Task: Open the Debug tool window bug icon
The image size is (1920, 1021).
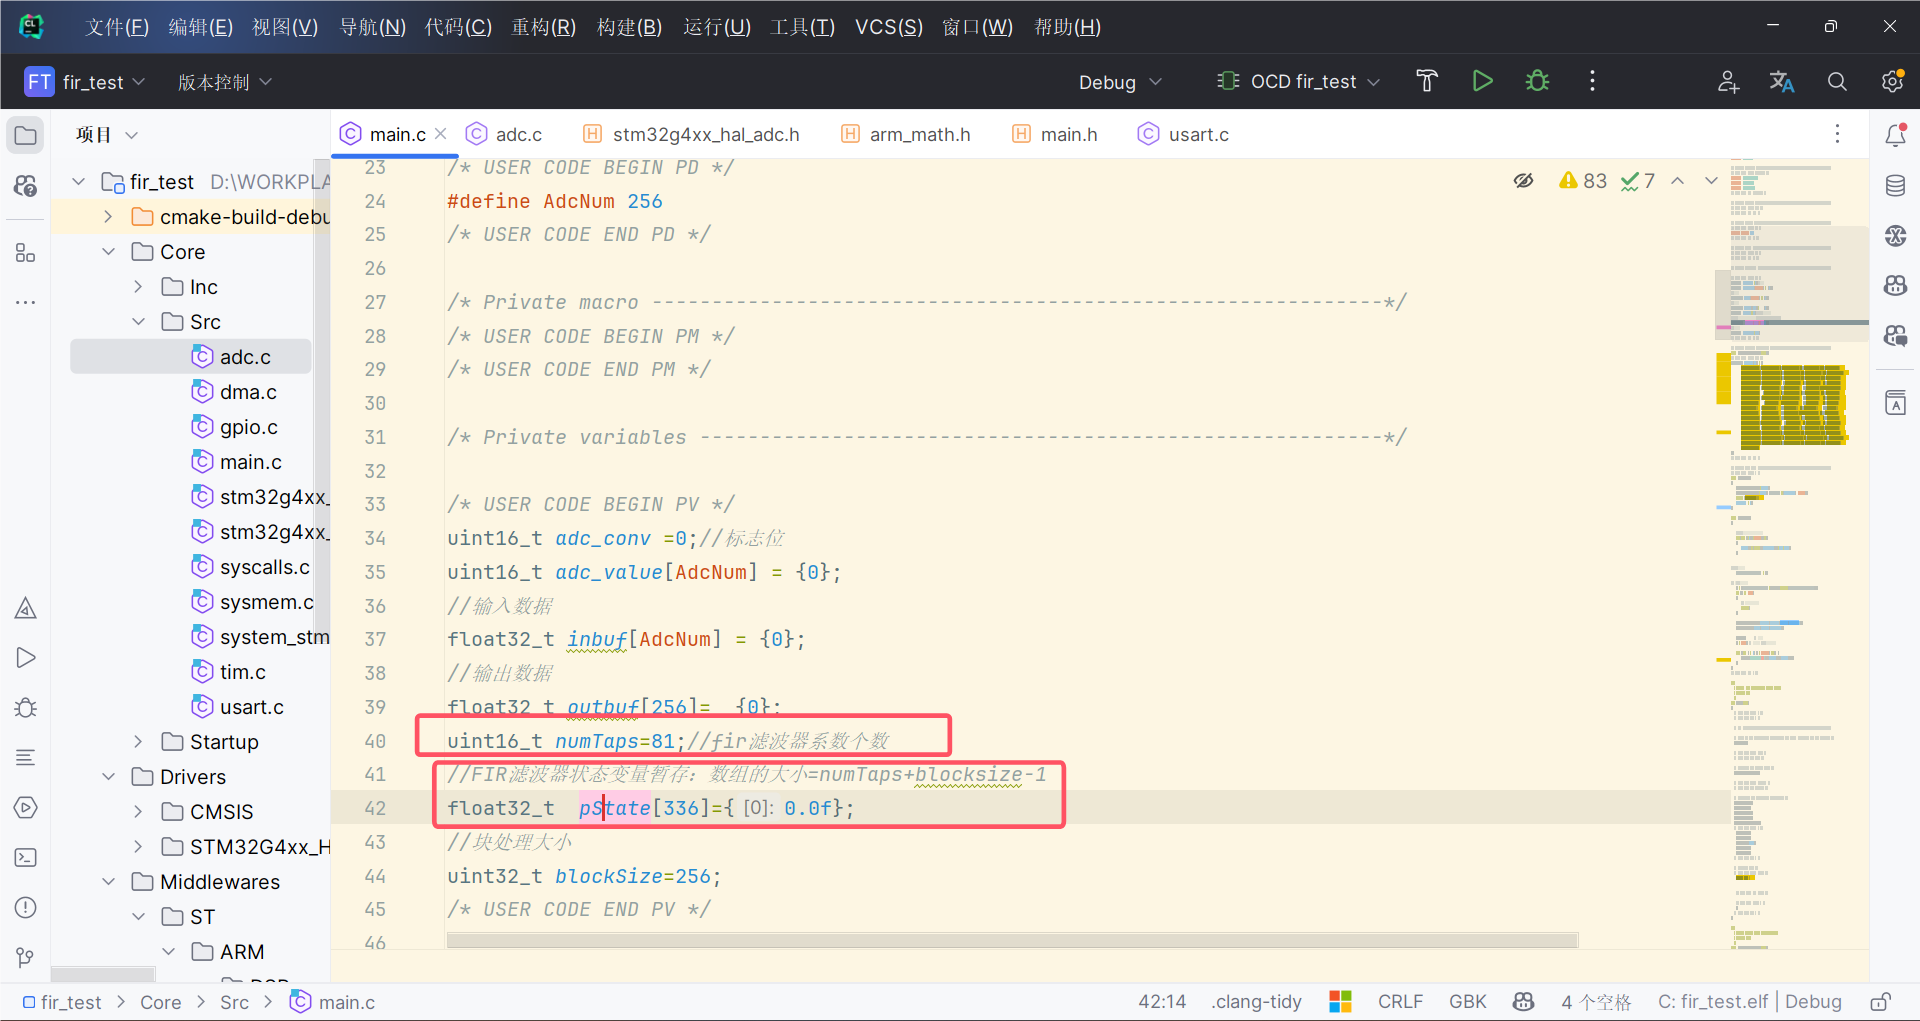Action: point(26,708)
